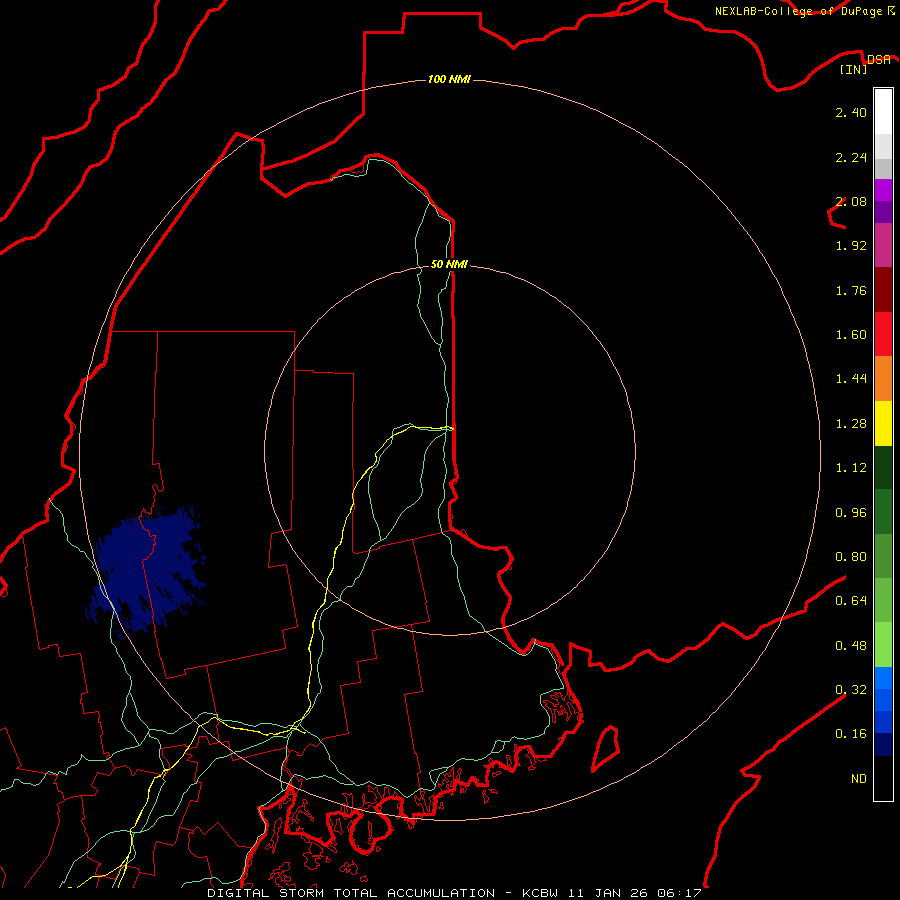Click the [IN] units label
The width and height of the screenshot is (900, 900).
854,69
